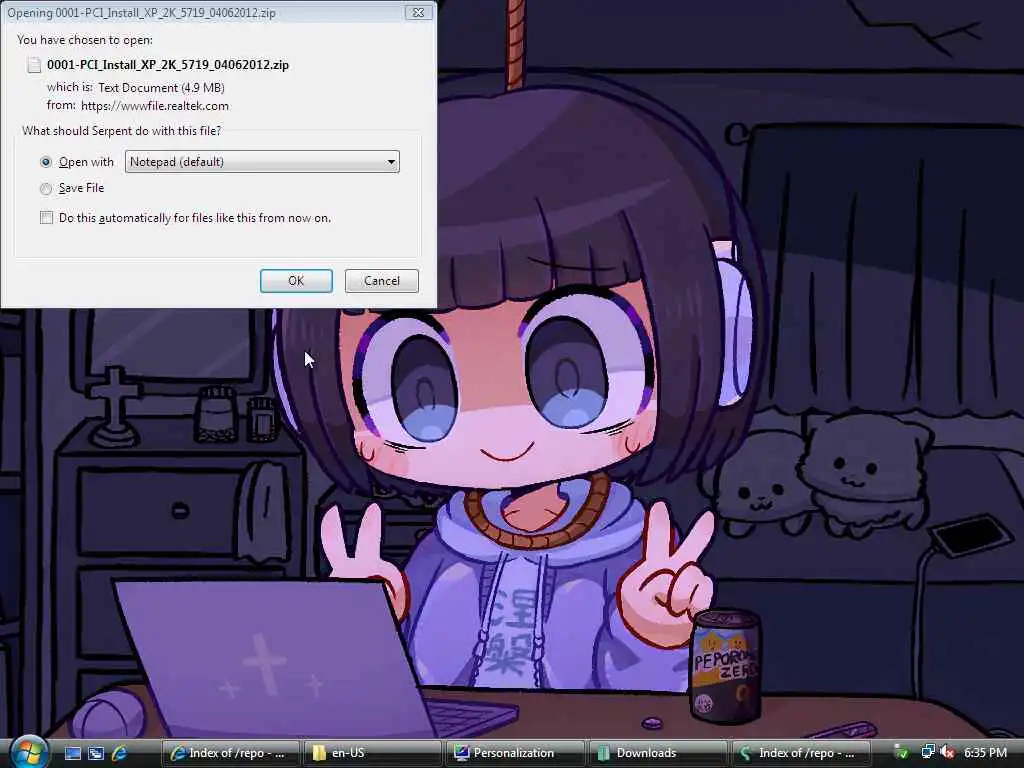Click the green safely remove tray icon
The width and height of the screenshot is (1024, 768).
(901, 753)
